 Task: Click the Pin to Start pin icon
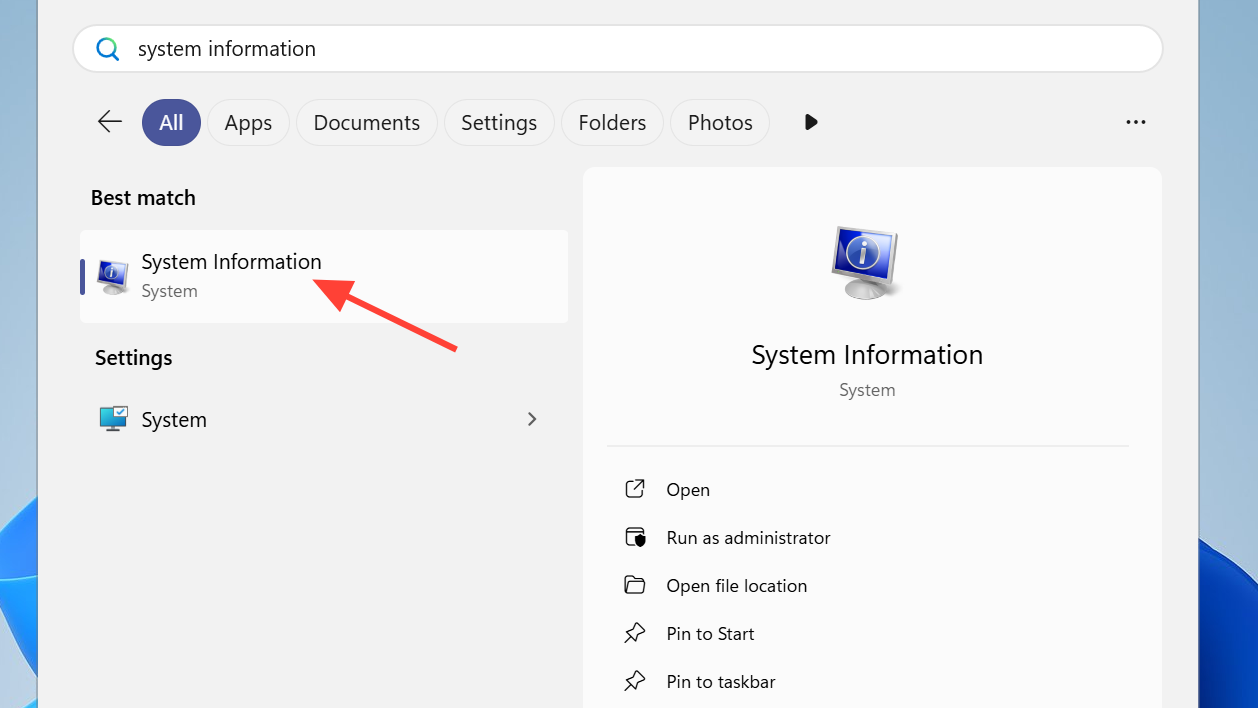(635, 633)
